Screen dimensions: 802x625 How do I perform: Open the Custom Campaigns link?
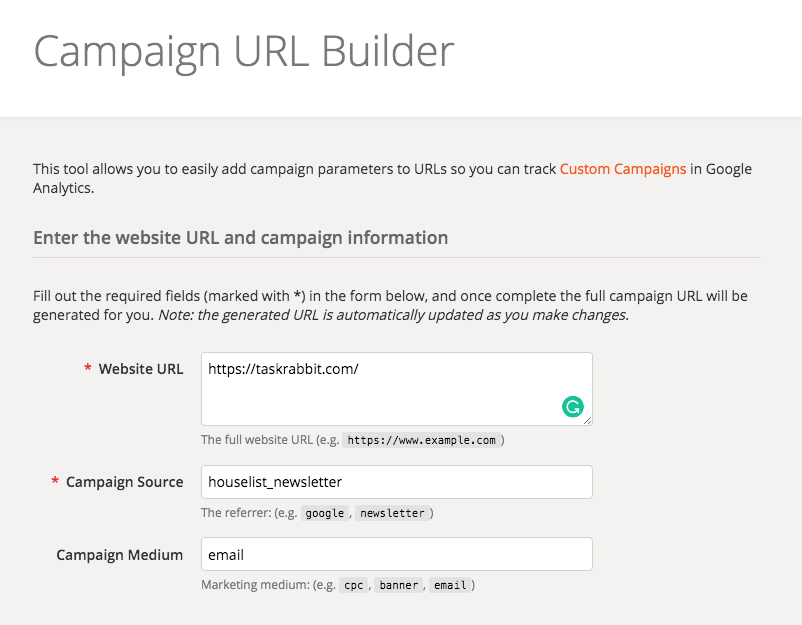click(x=622, y=169)
